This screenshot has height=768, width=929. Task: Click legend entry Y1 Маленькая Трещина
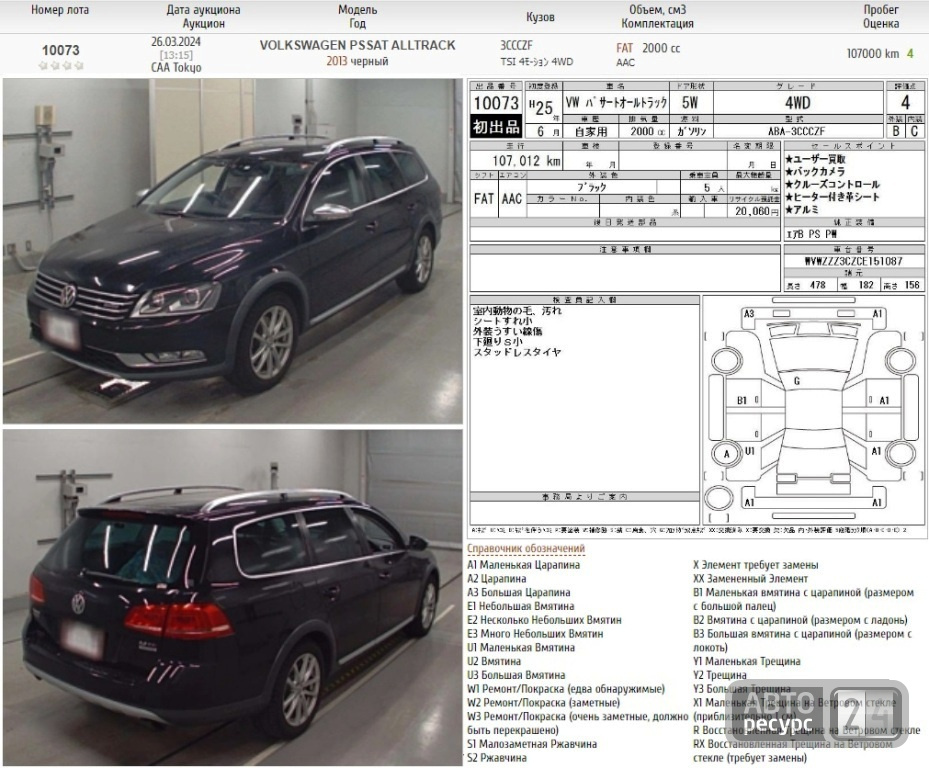pyautogui.click(x=747, y=661)
